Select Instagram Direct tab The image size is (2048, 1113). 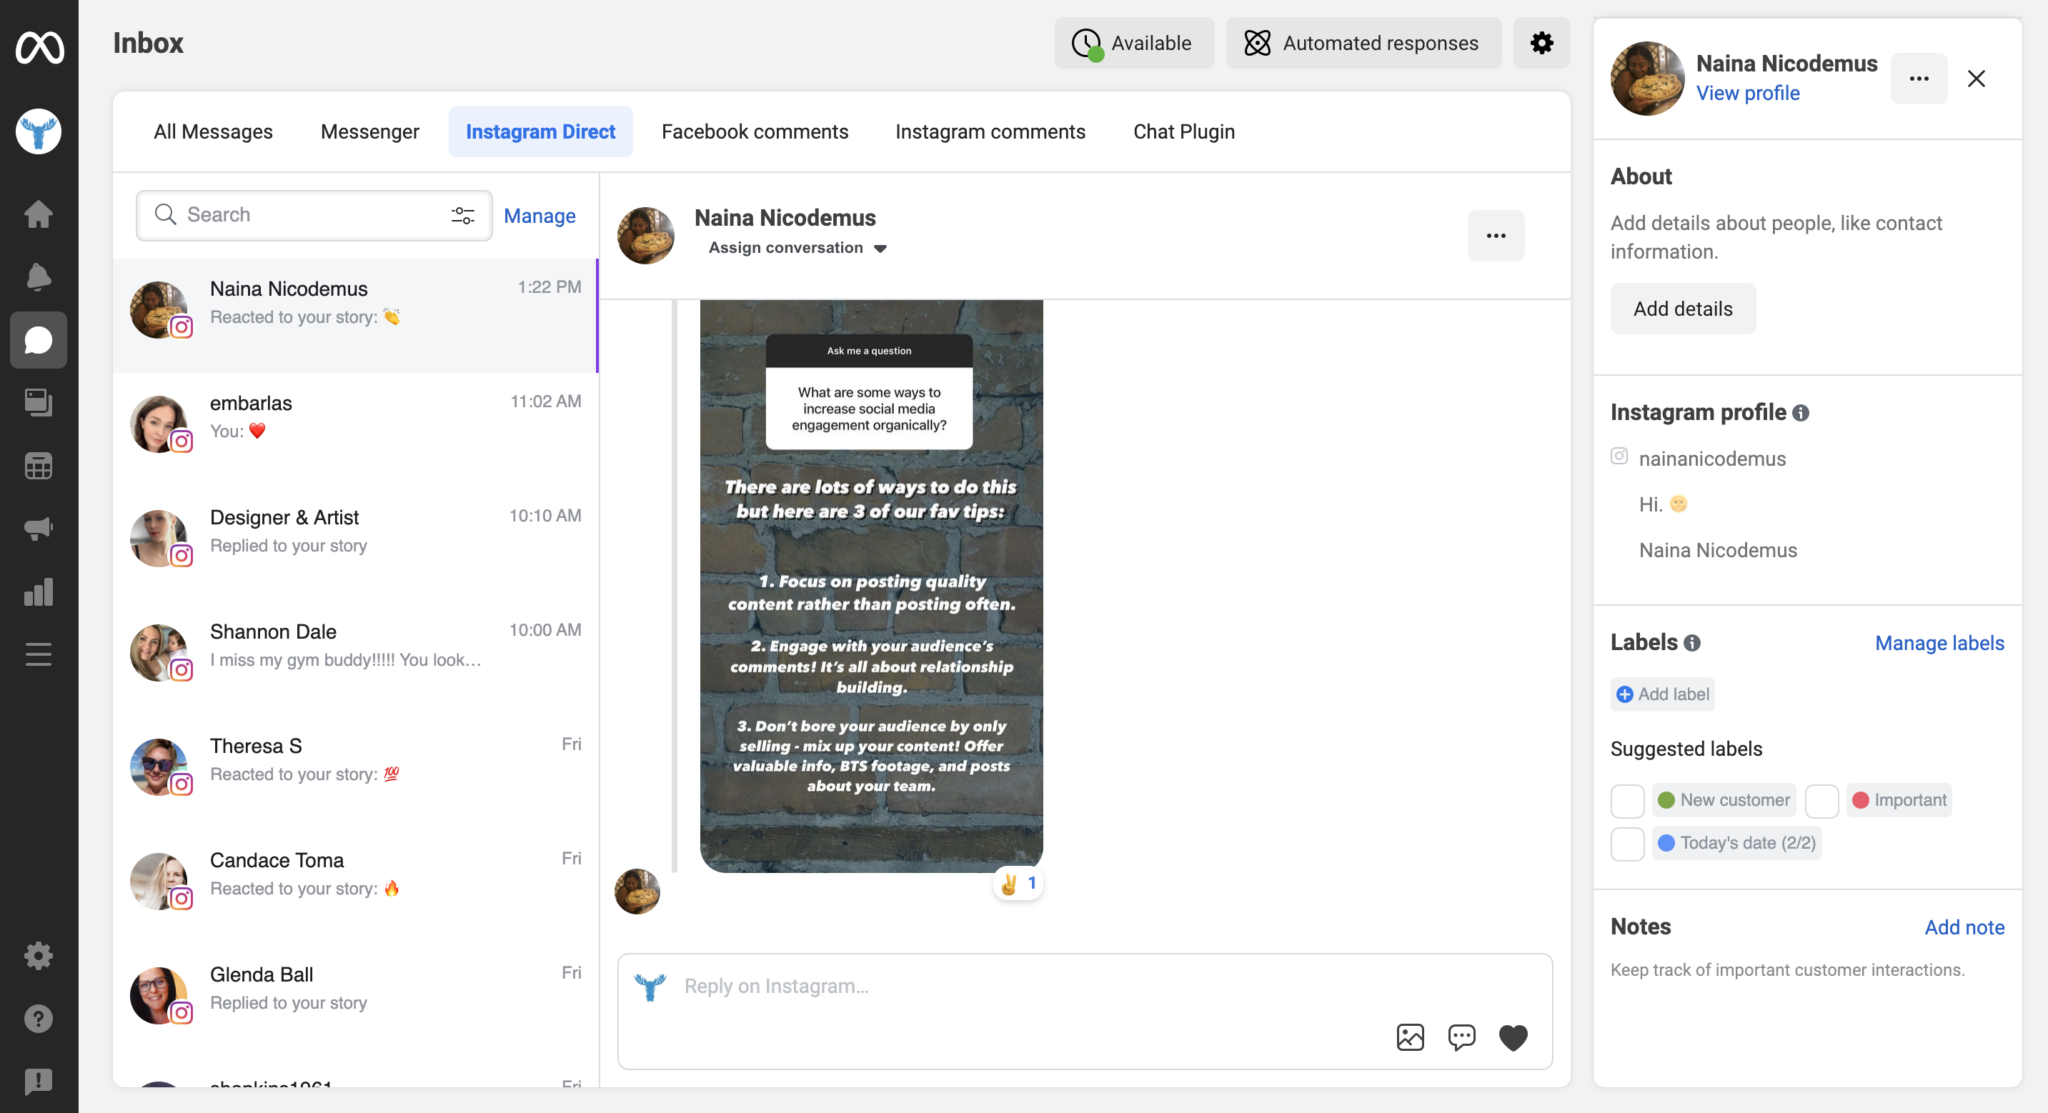tap(540, 132)
